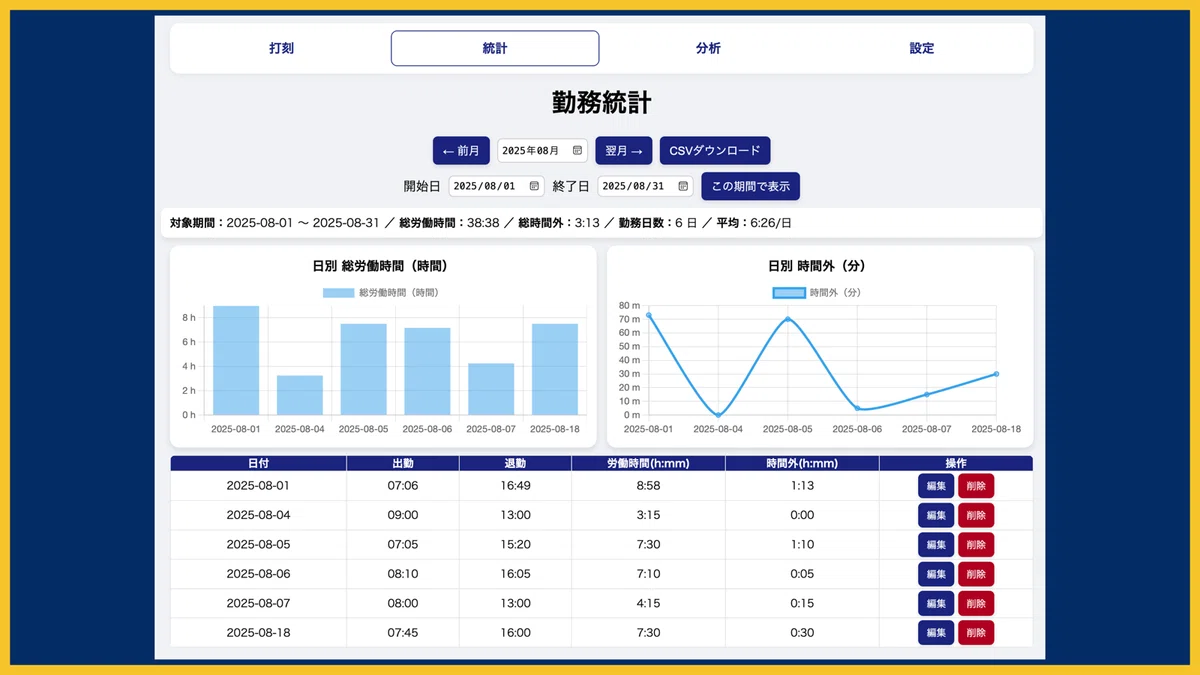Screen dimensions: 1200x675
Task: Click the 2025-08-07 bar in bar chart
Action: tap(491, 389)
